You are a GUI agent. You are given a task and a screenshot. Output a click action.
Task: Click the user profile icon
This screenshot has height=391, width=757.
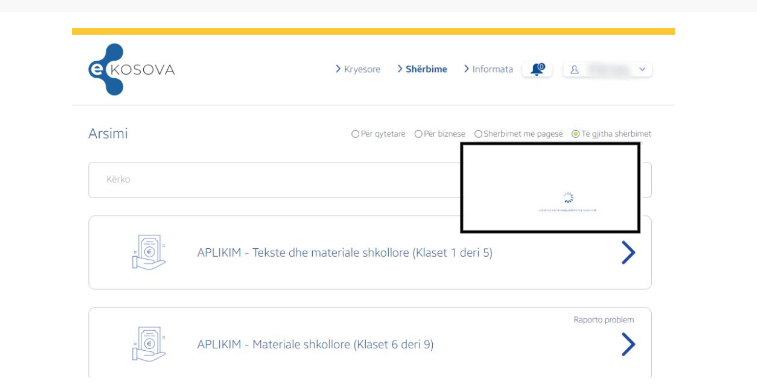pyautogui.click(x=575, y=70)
